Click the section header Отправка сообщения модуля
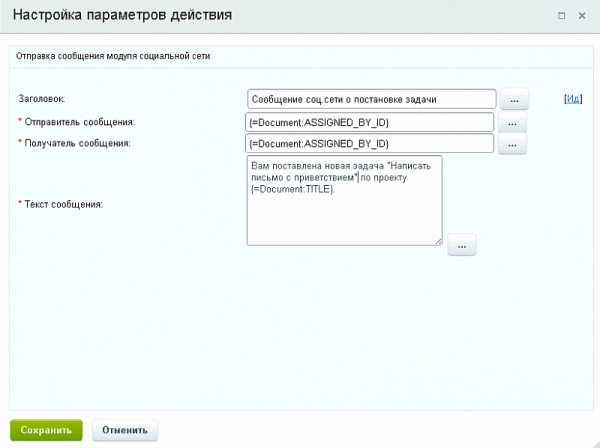This screenshot has height=448, width=600. point(118,55)
